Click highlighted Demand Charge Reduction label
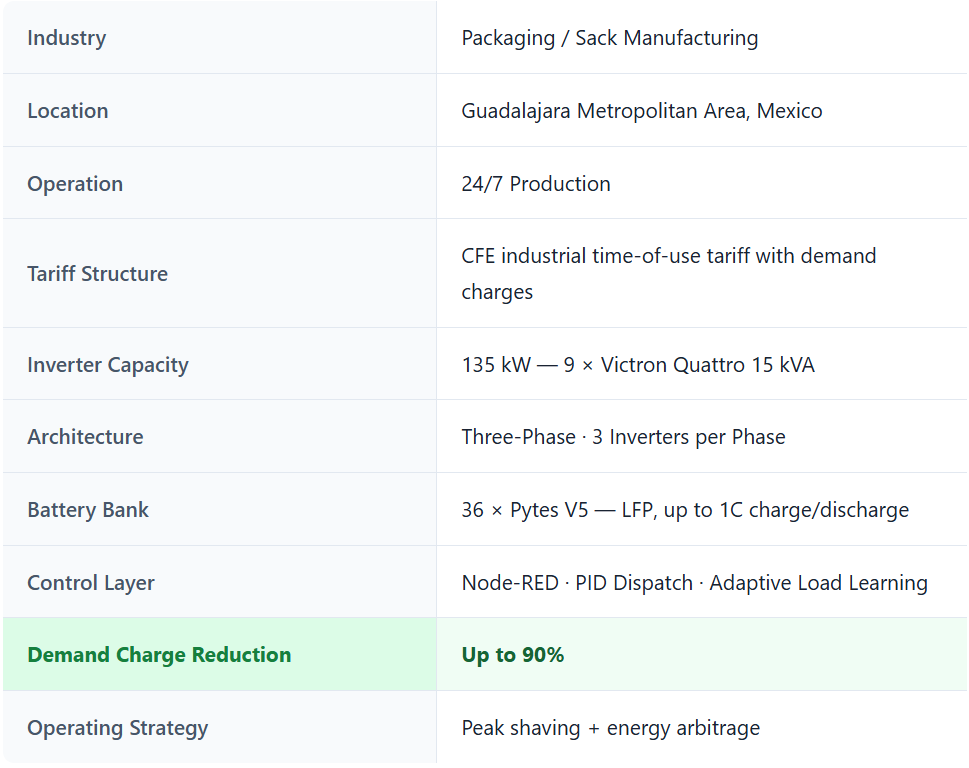969x768 pixels. (159, 655)
